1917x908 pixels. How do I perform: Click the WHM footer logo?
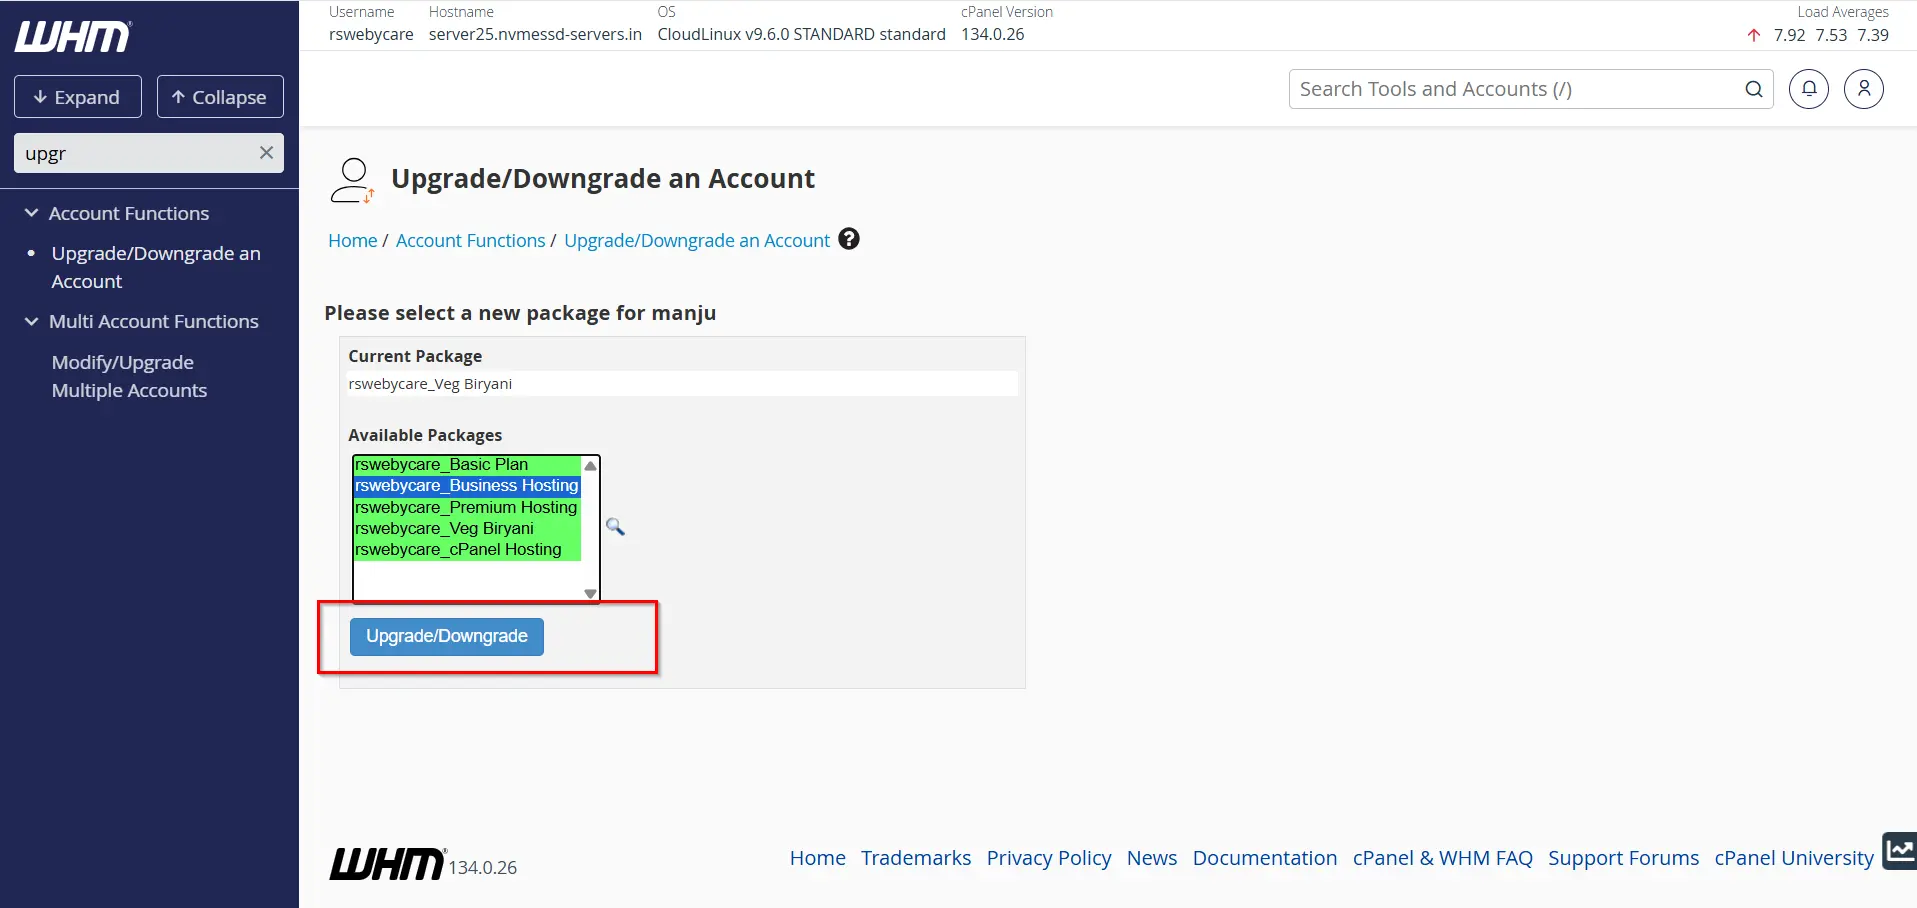[387, 864]
